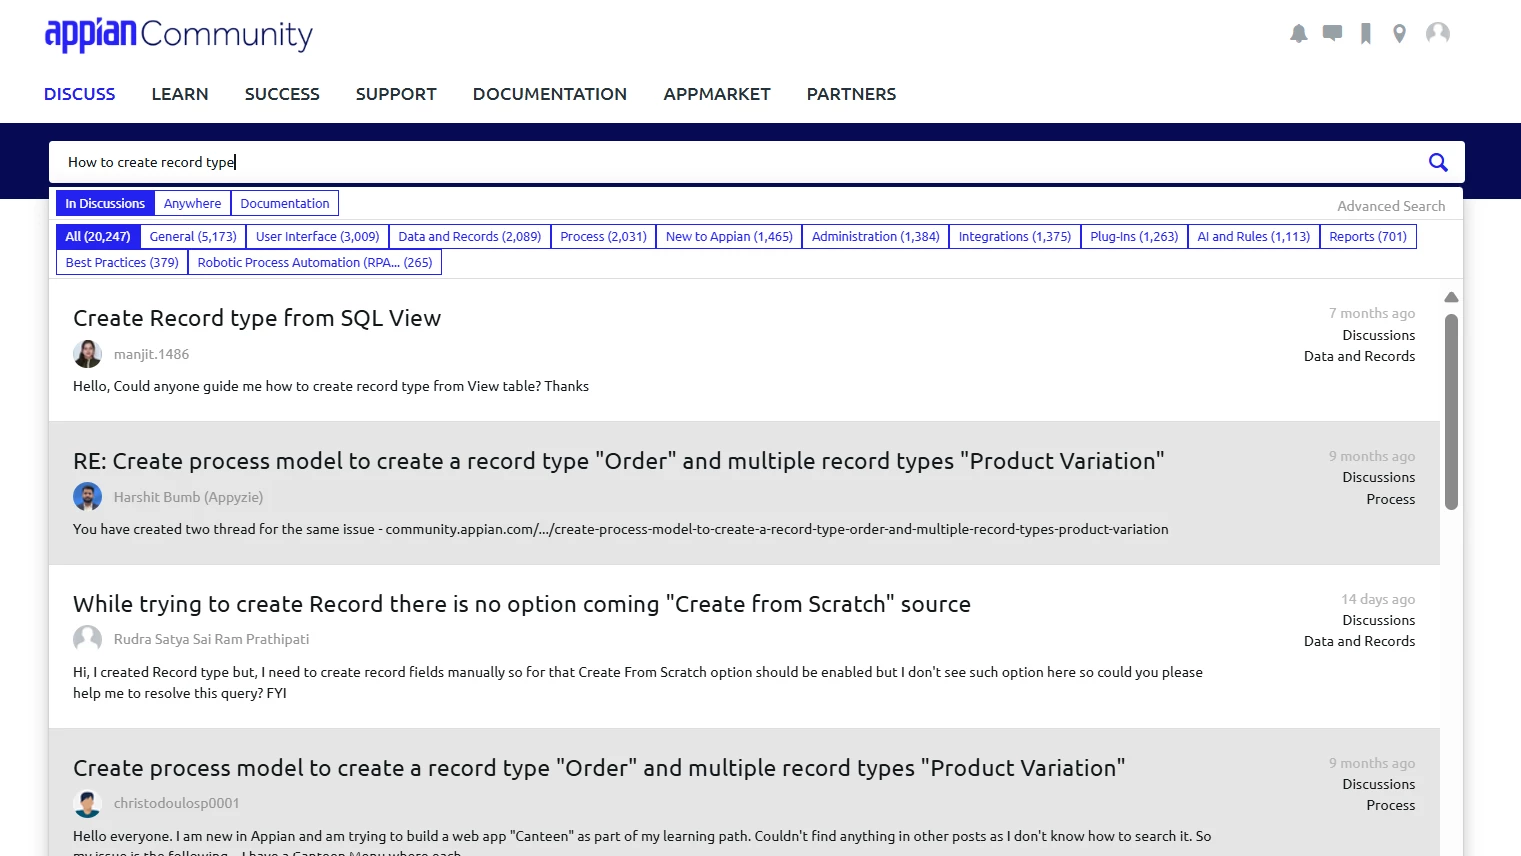
Task: Open the notifications bell icon
Action: coord(1298,34)
